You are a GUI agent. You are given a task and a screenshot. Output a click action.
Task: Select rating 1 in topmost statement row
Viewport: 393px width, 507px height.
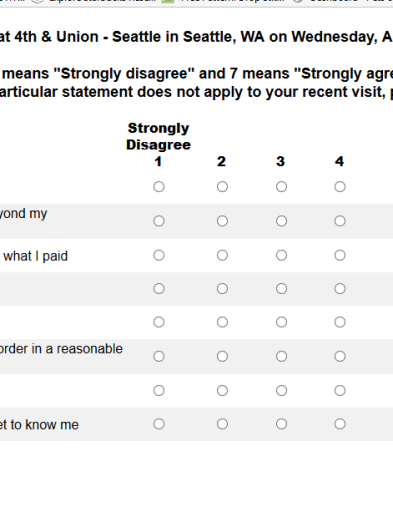point(159,187)
